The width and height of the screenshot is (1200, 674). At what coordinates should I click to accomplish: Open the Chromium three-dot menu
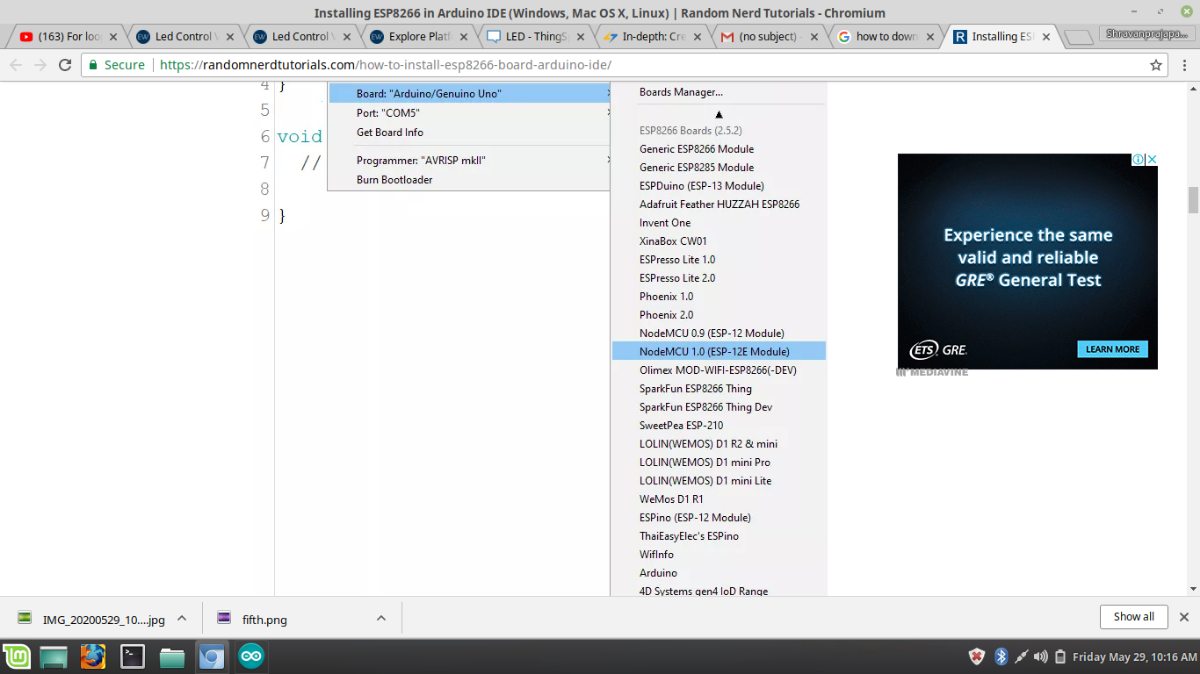[x=1183, y=65]
